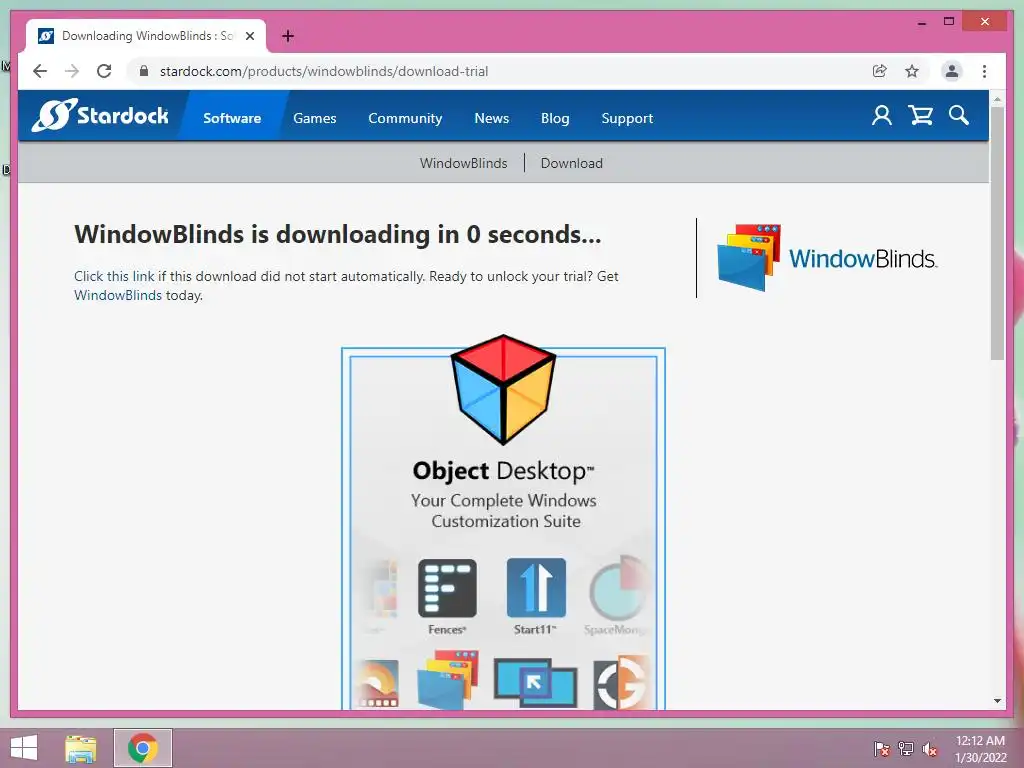1024x768 pixels.
Task: Open the Chrome profile avatar
Action: 952,71
